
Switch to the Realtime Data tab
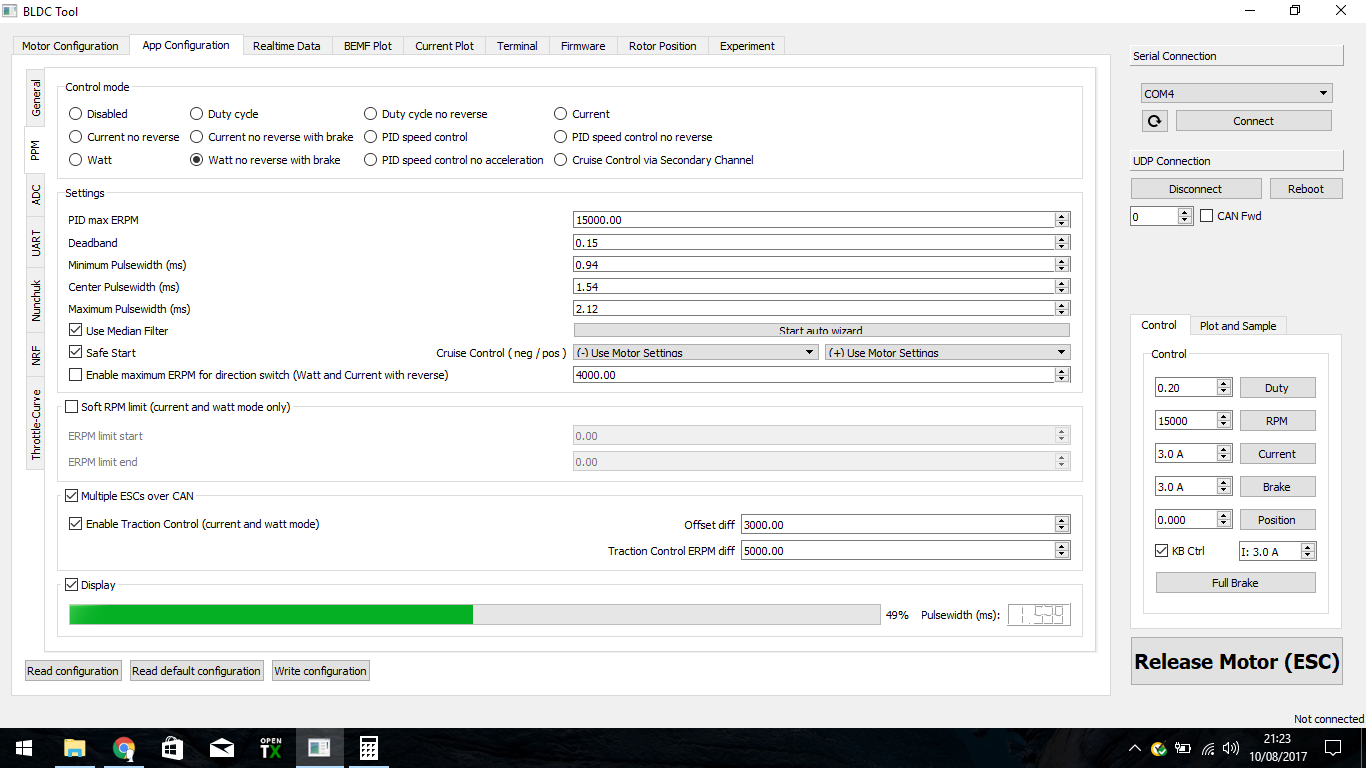(286, 46)
